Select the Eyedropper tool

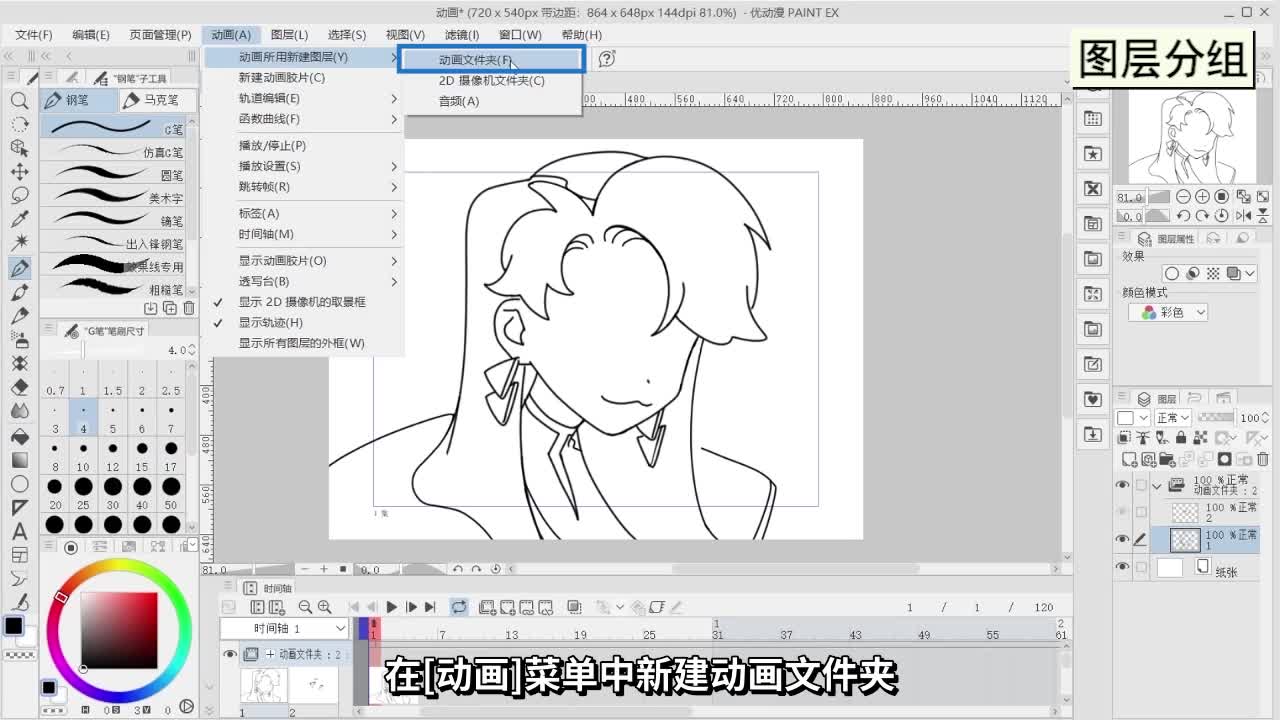pos(19,219)
